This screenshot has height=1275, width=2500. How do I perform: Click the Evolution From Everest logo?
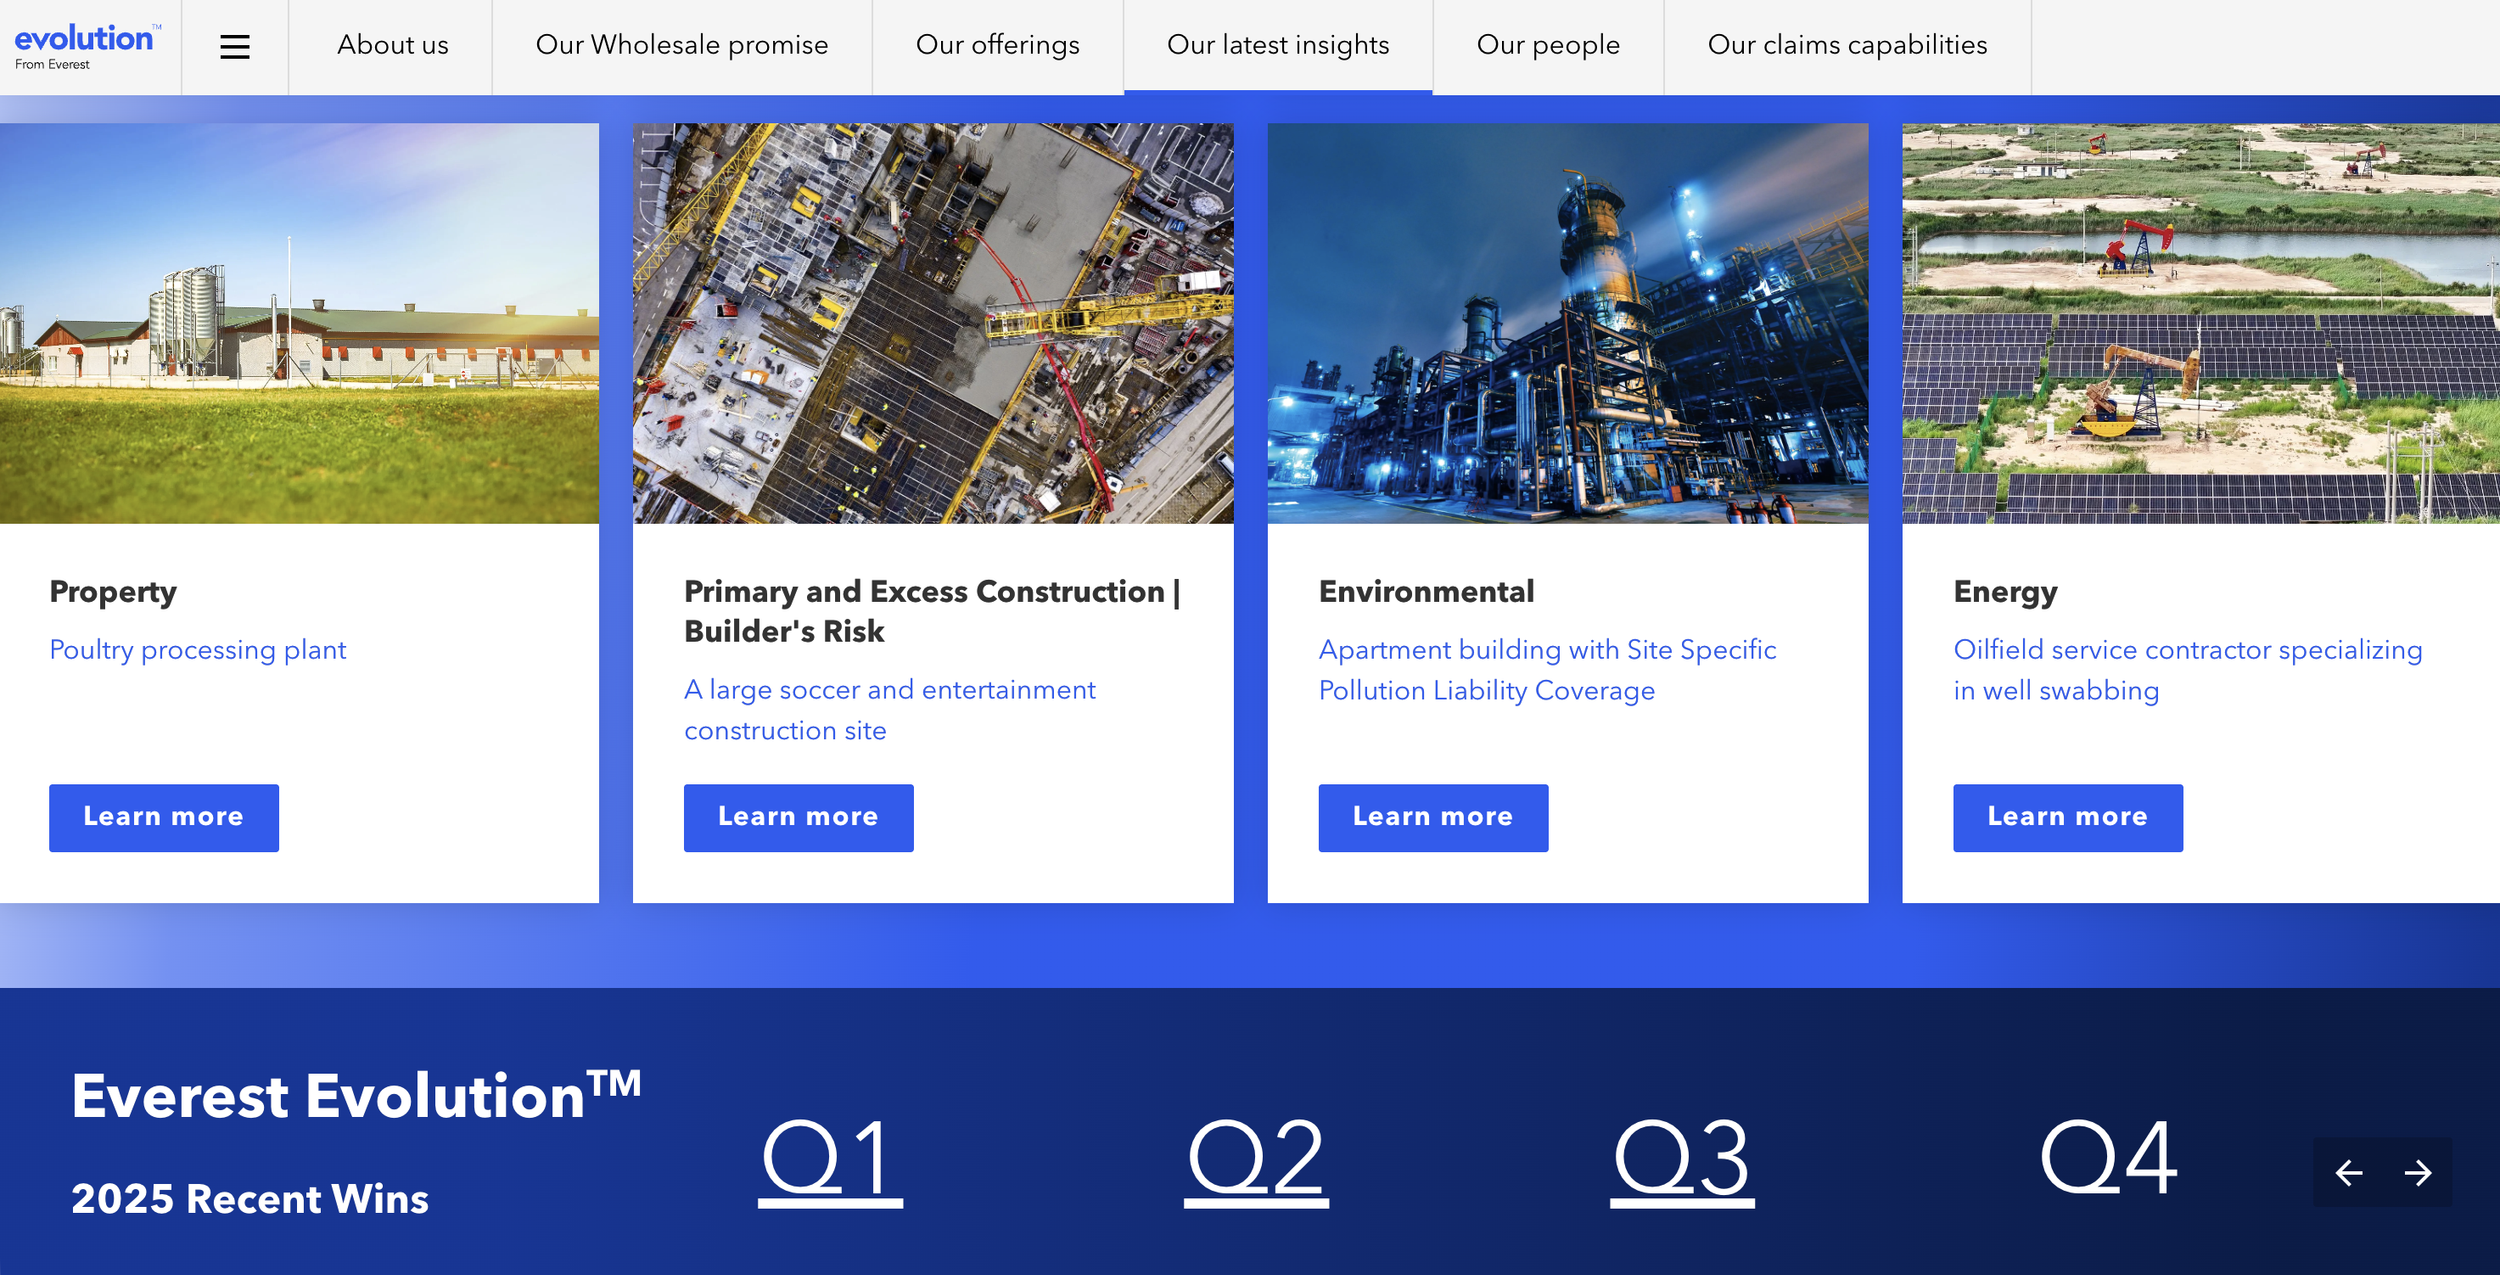pyautogui.click(x=86, y=47)
